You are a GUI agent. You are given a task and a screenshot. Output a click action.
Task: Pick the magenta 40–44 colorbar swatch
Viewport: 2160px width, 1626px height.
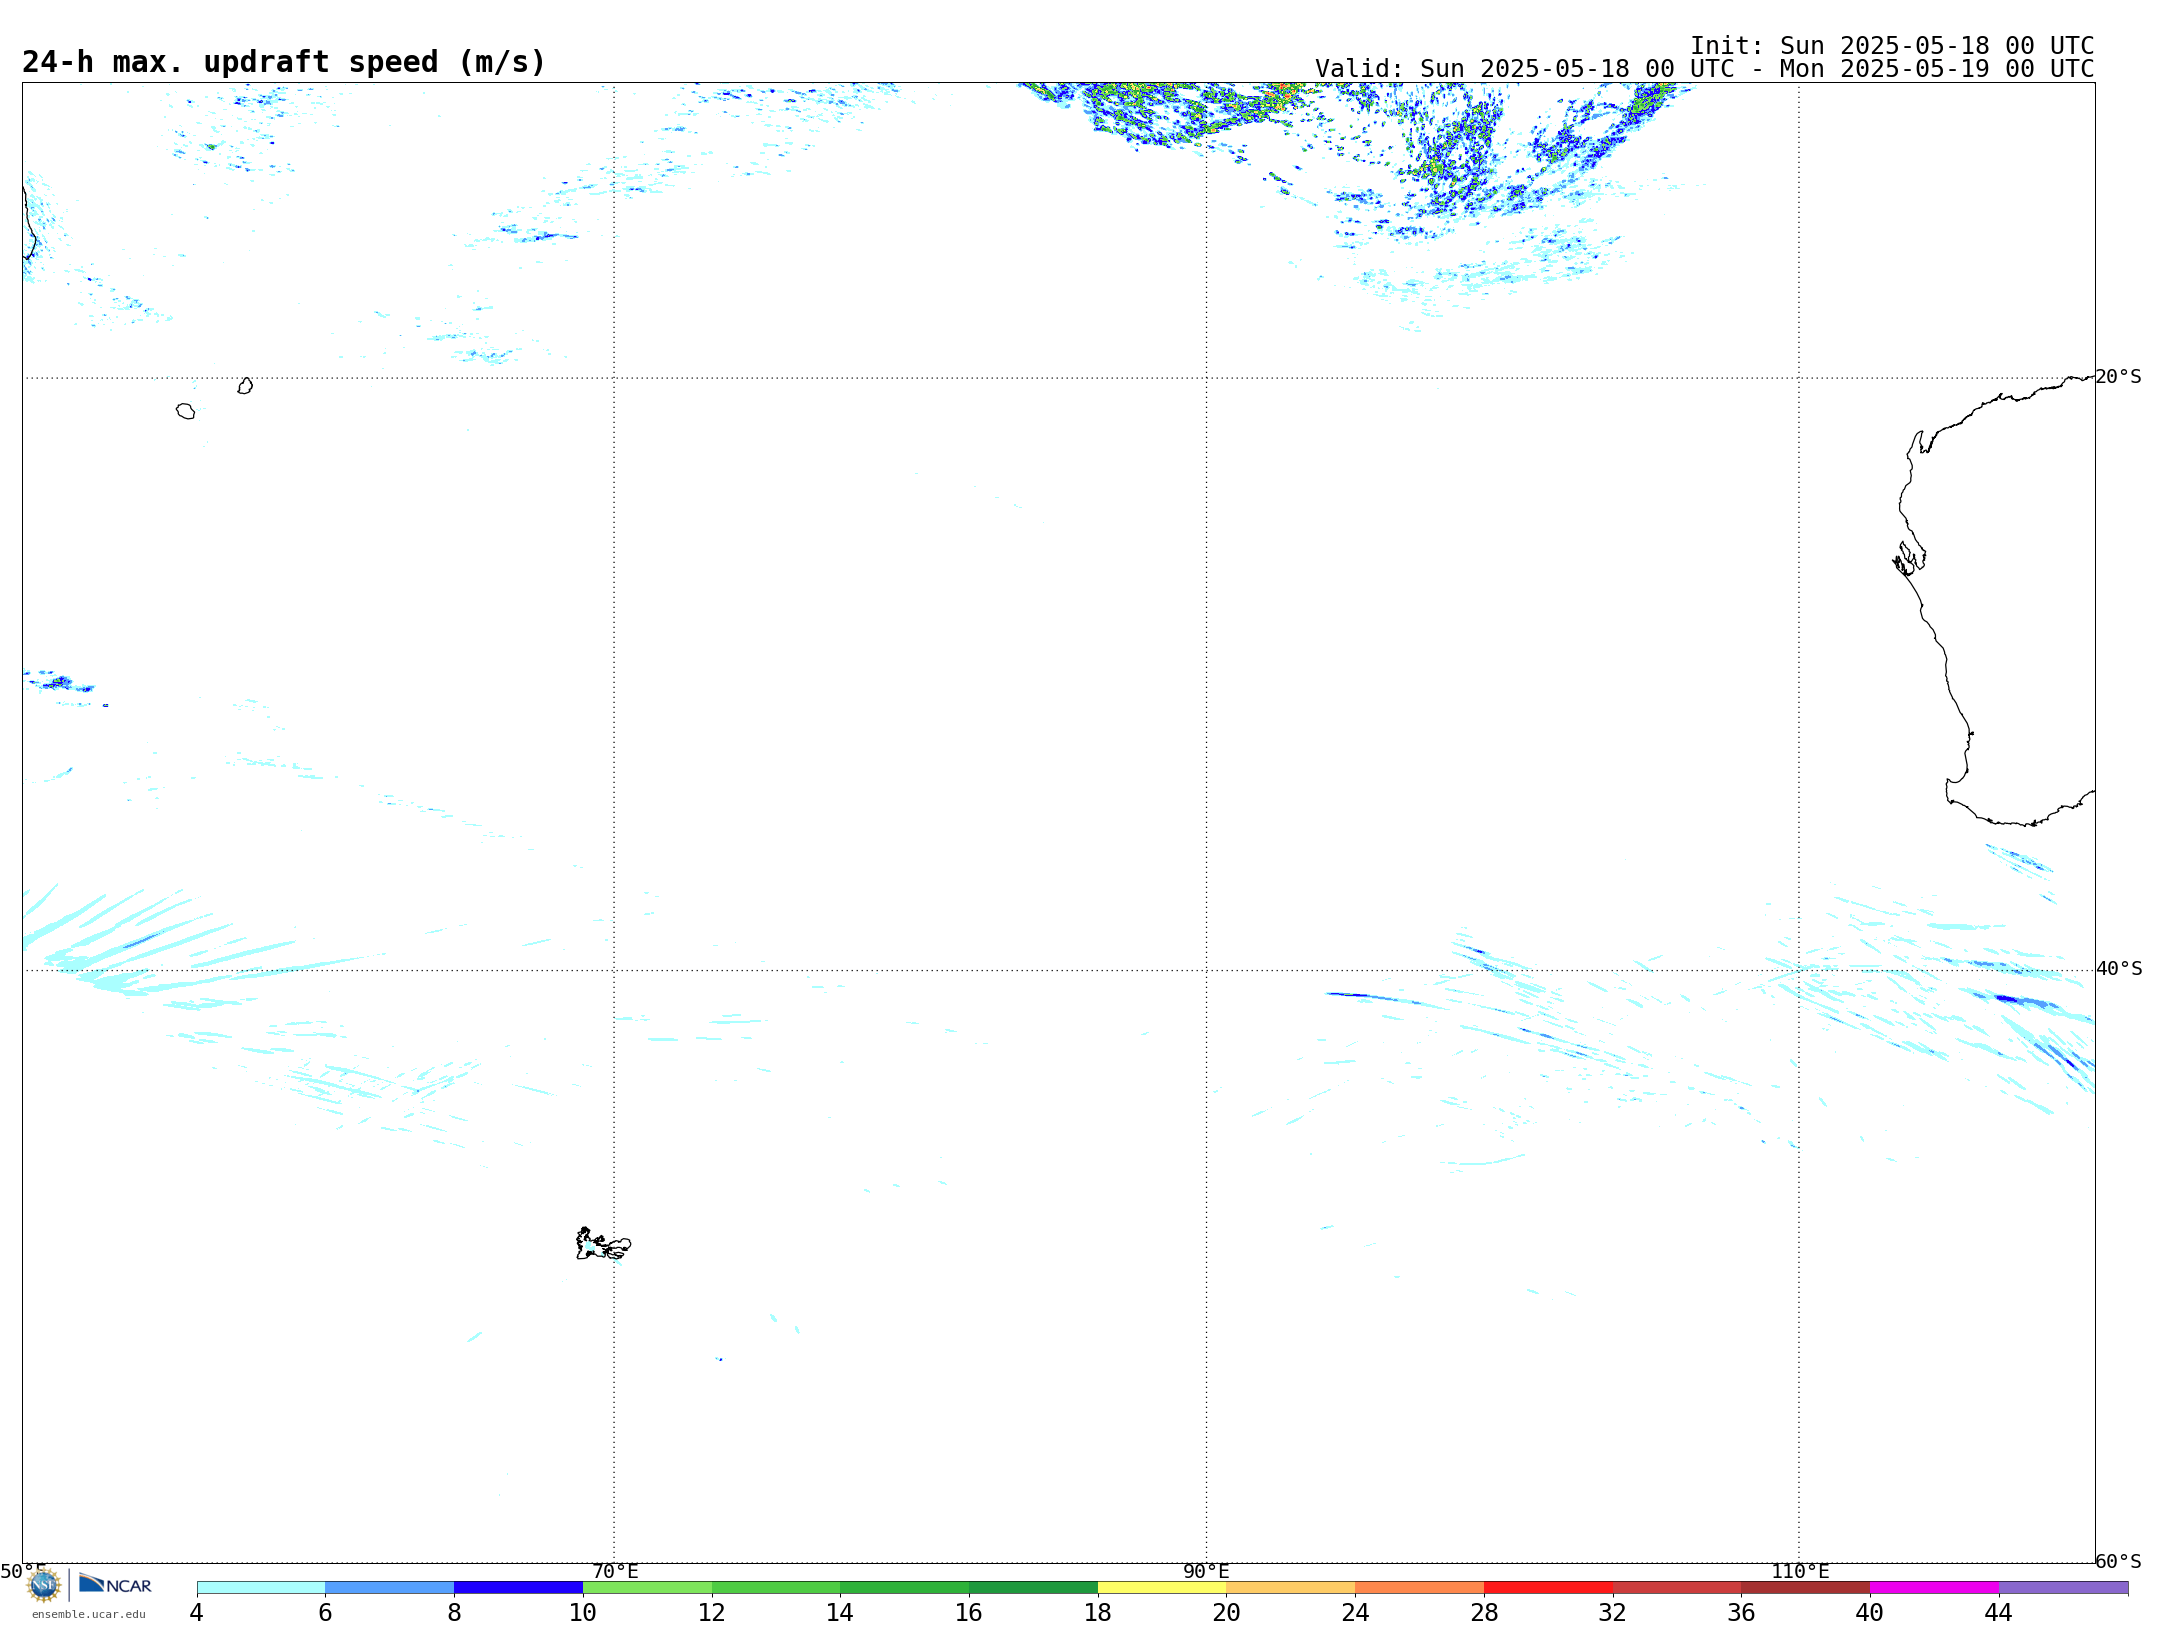(1934, 1588)
